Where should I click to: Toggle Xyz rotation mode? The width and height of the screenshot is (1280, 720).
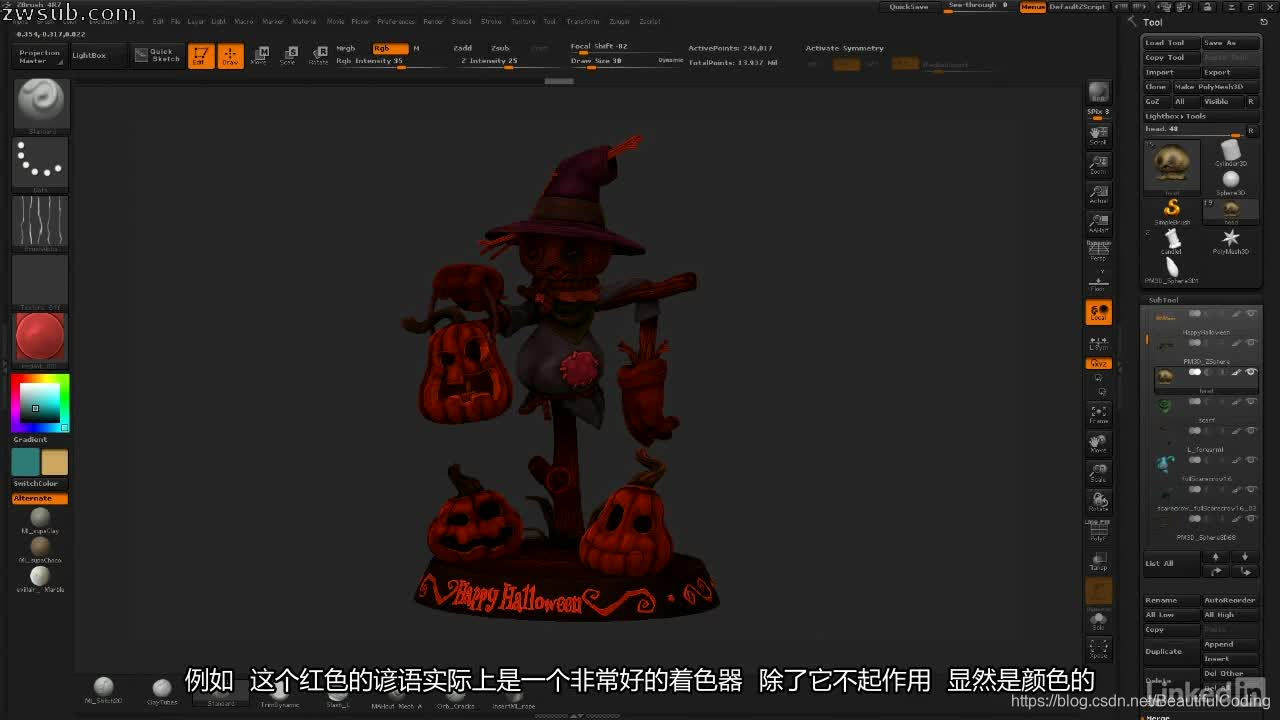[1098, 364]
